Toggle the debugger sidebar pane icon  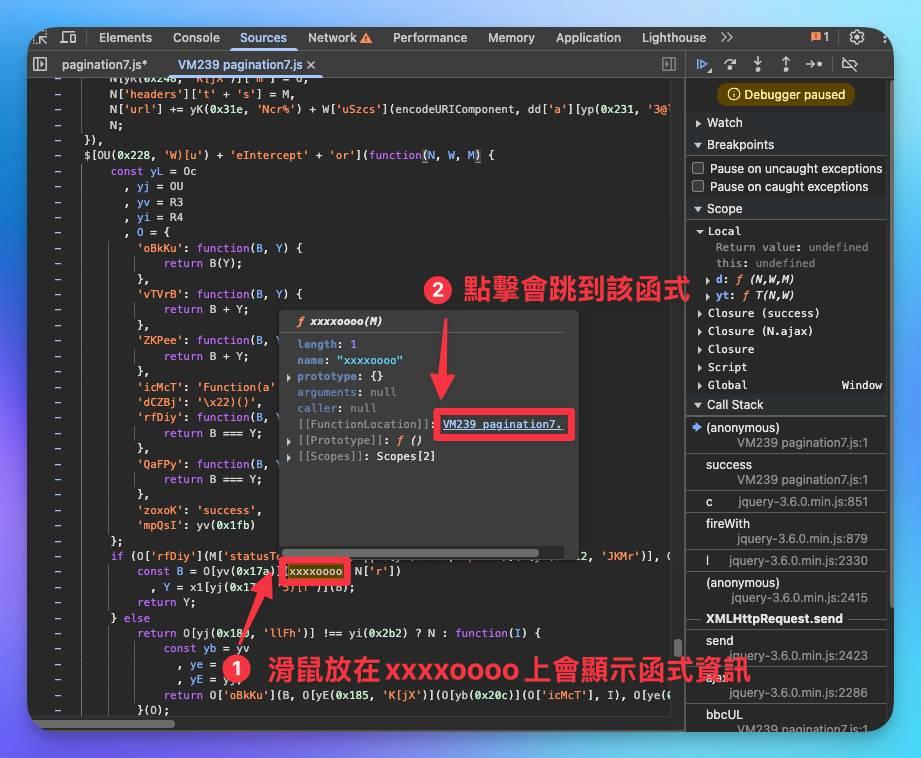[x=668, y=64]
